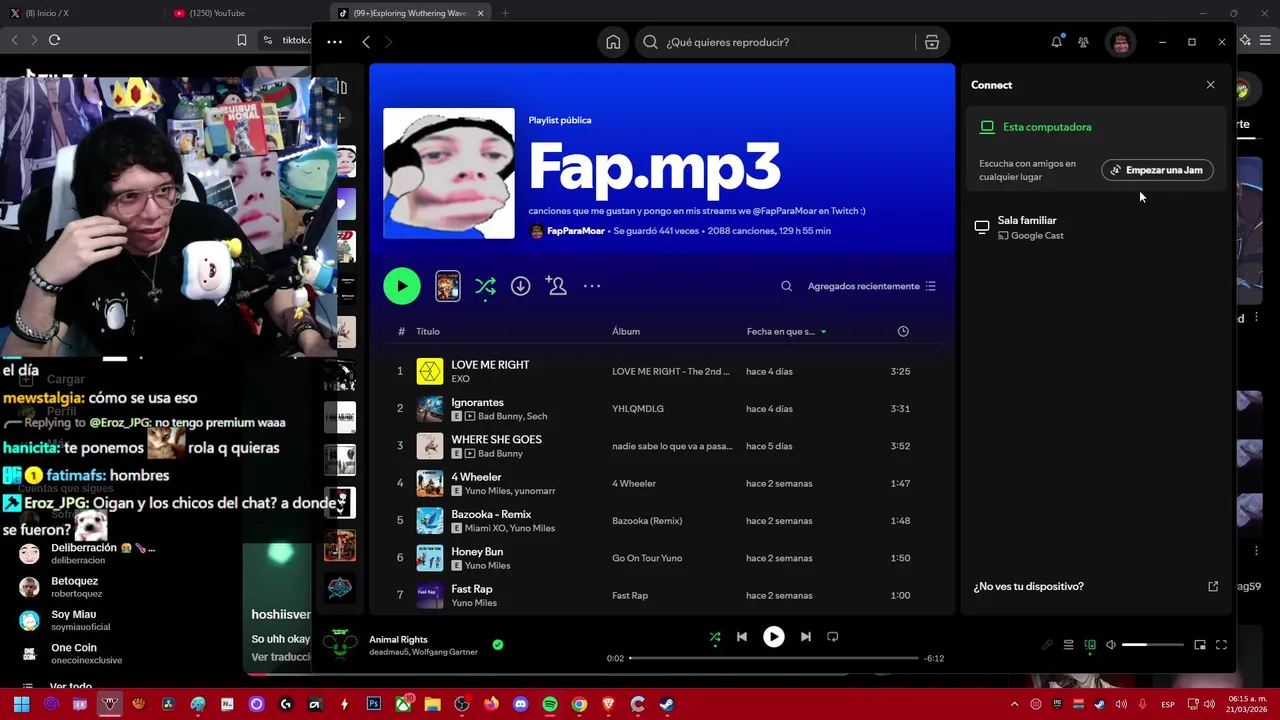Show hidden system tray icons
This screenshot has width=1280, height=720.
click(1014, 704)
